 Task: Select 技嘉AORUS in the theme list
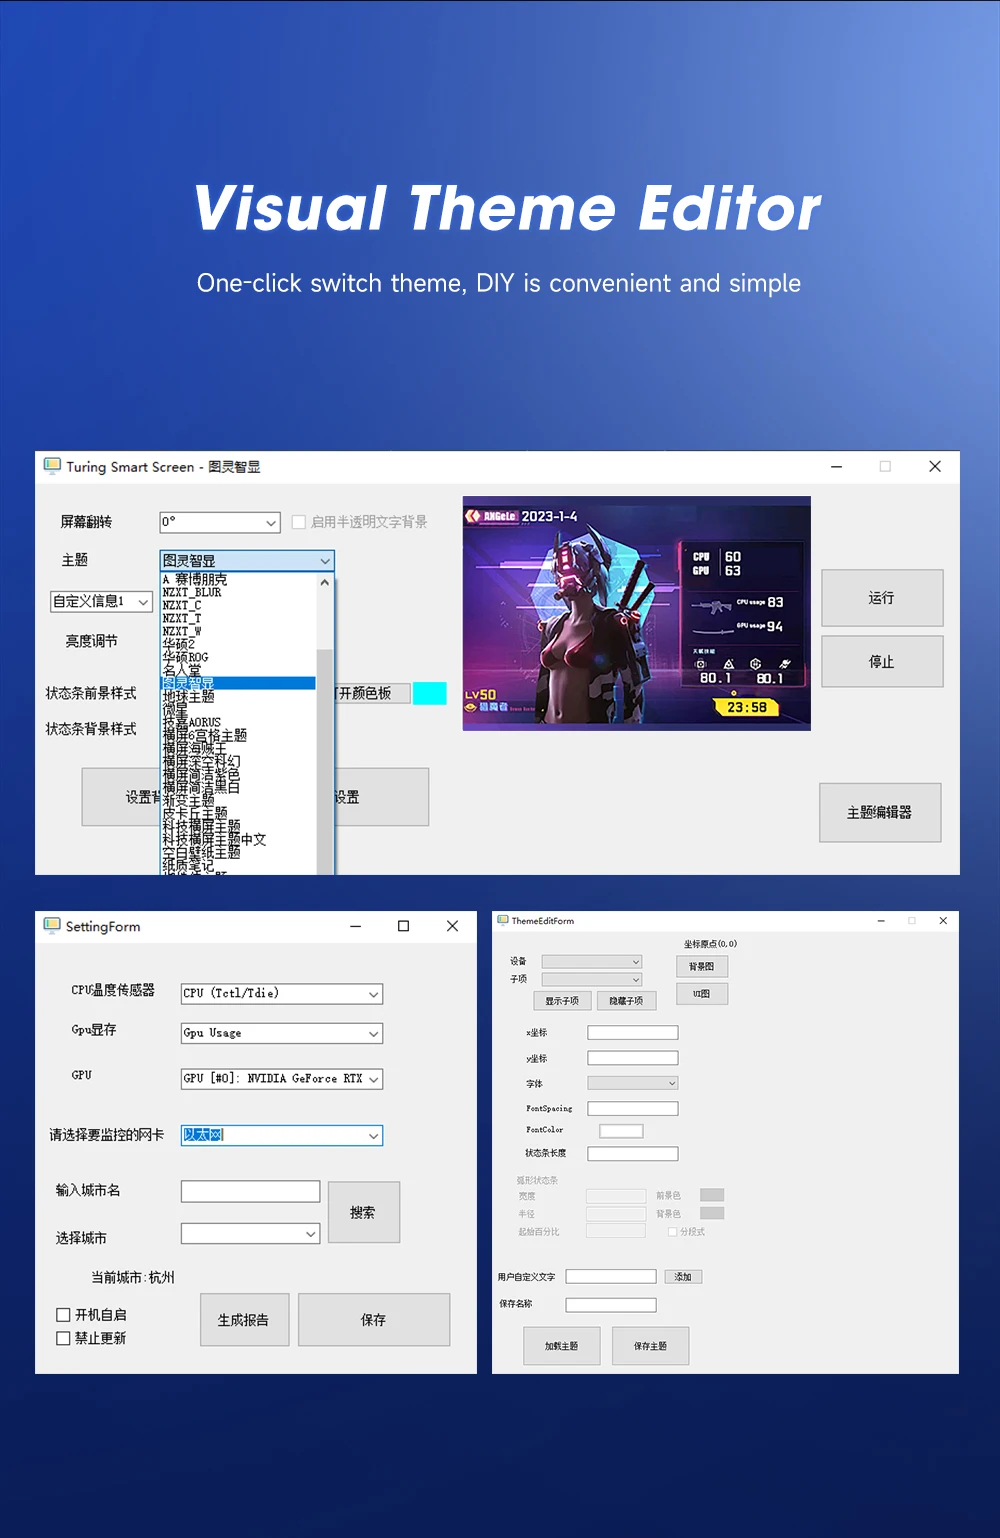pyautogui.click(x=238, y=722)
